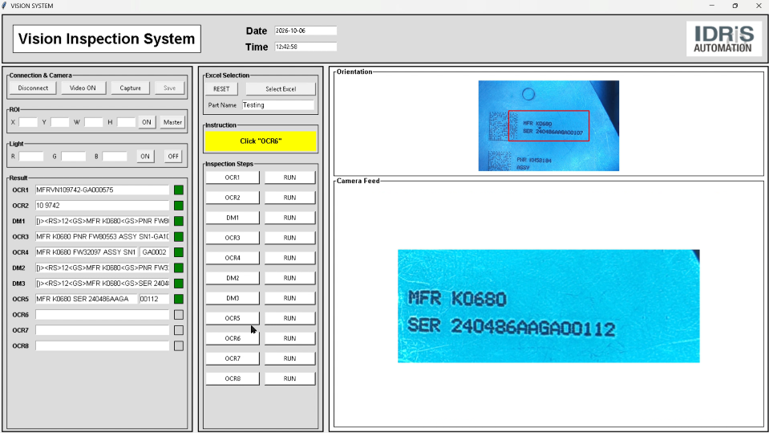Click the empty OCR6 result field
The height and width of the screenshot is (433, 769).
click(102, 315)
